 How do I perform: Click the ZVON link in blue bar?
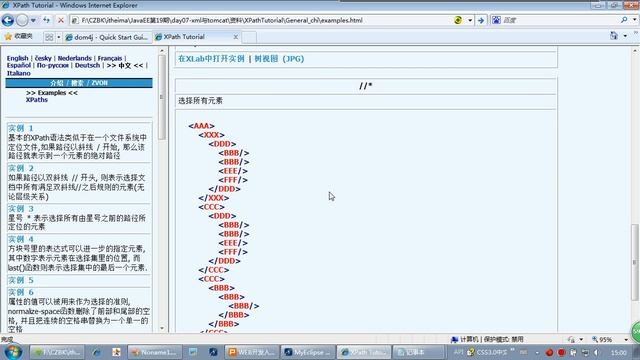click(100, 83)
